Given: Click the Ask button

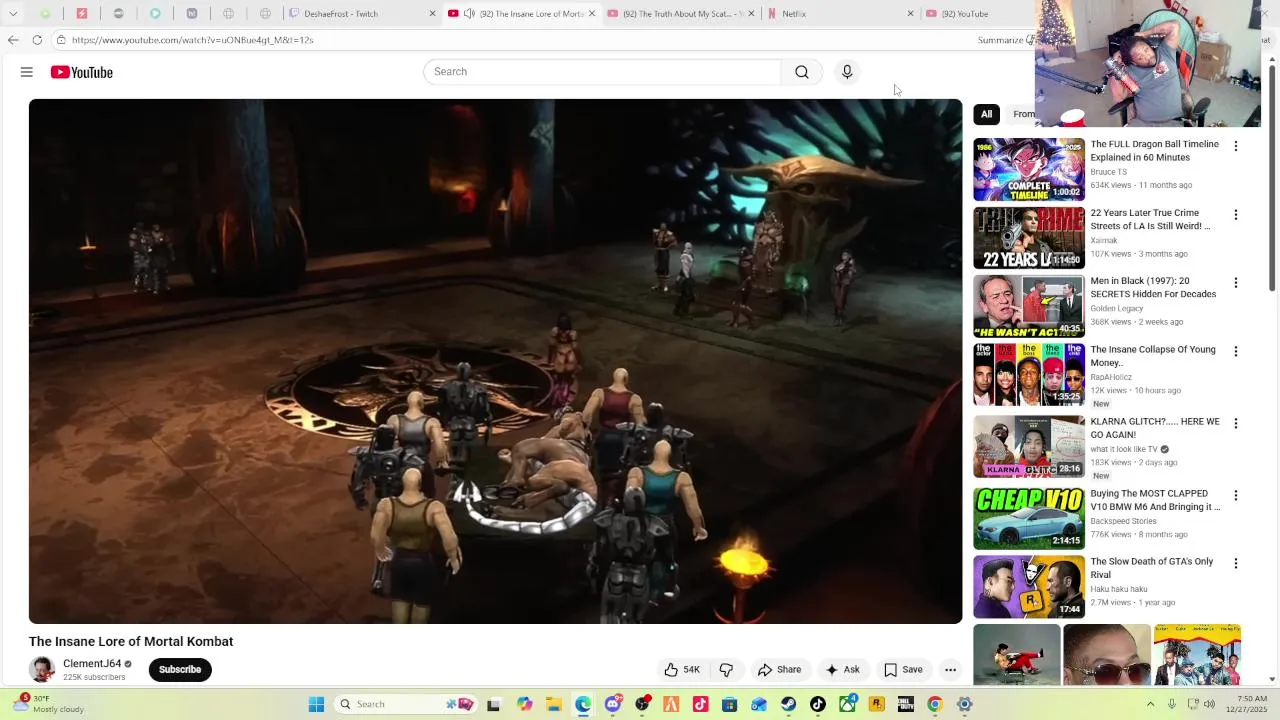Looking at the screenshot, I should point(843,670).
